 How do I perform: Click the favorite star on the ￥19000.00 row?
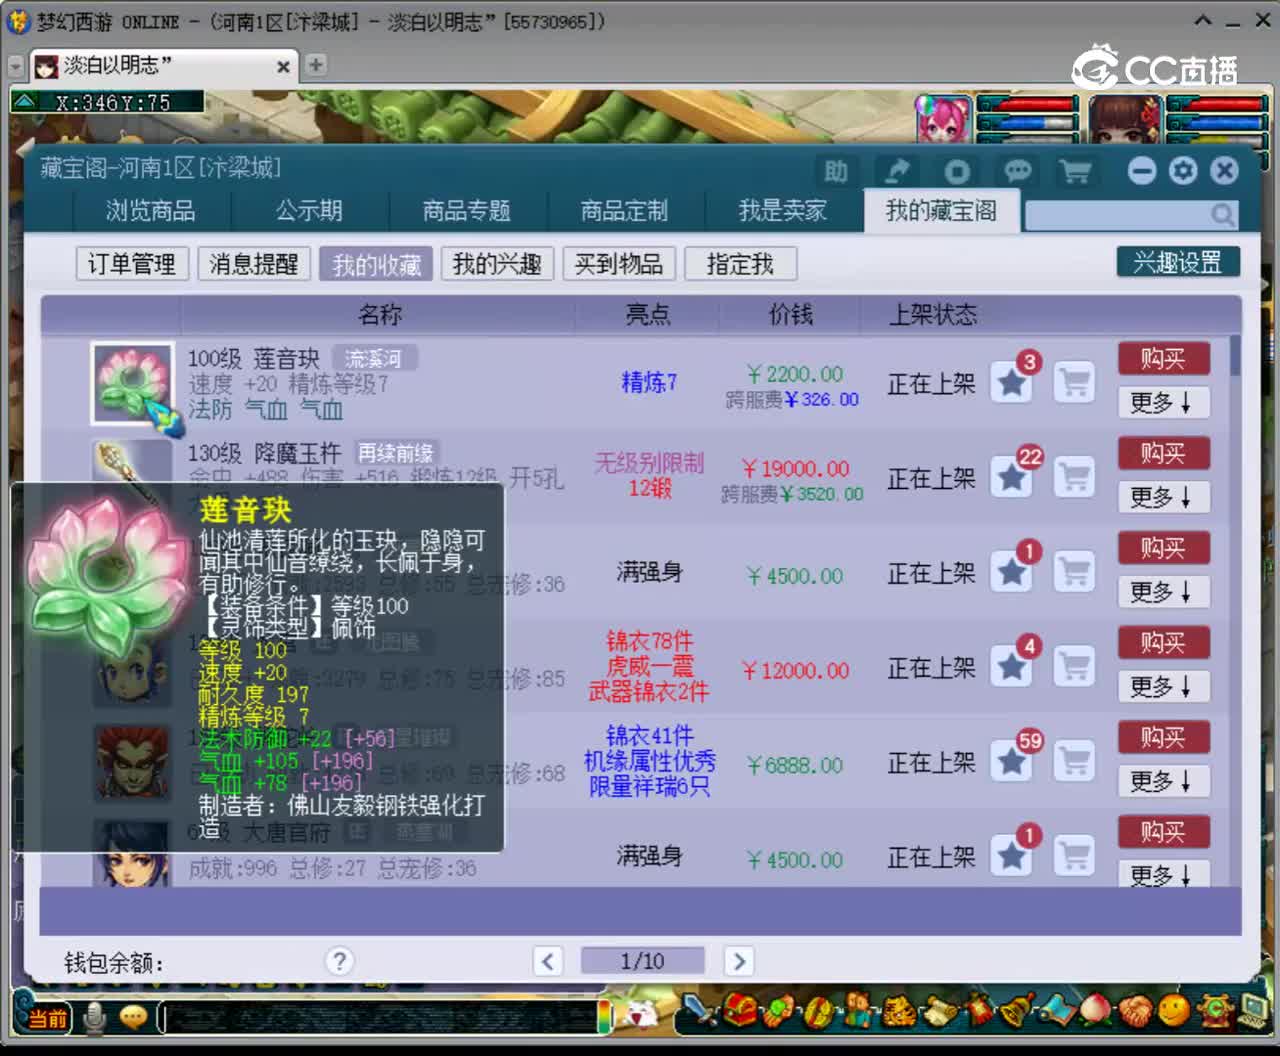(1012, 477)
